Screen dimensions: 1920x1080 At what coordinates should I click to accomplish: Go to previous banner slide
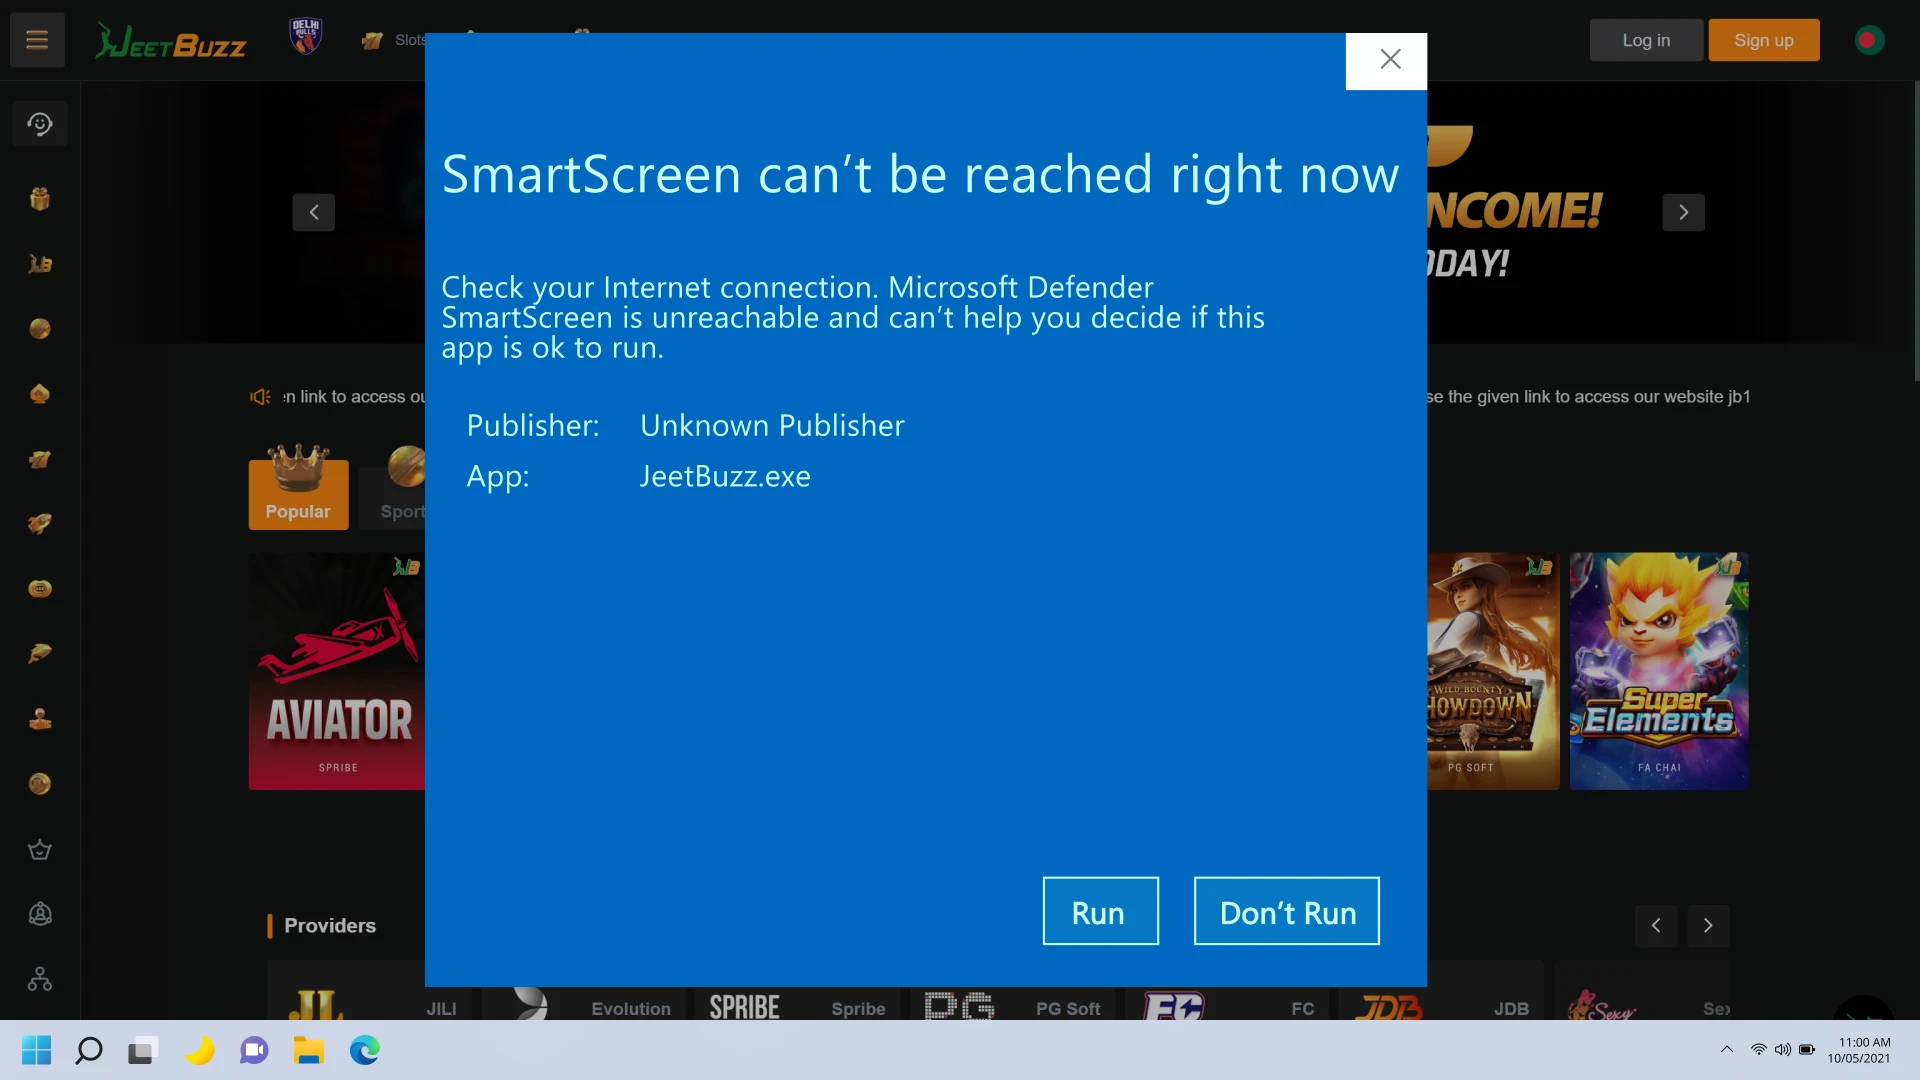pyautogui.click(x=314, y=212)
